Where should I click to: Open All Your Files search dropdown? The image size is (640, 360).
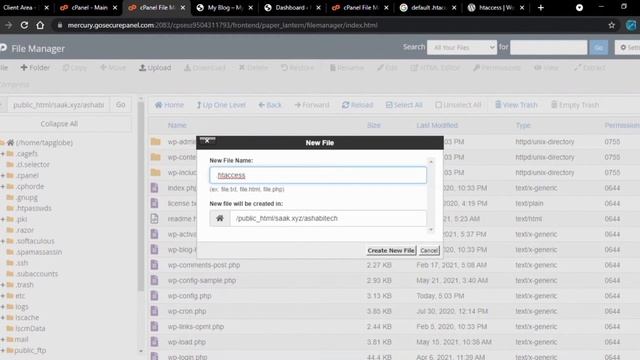(x=462, y=47)
